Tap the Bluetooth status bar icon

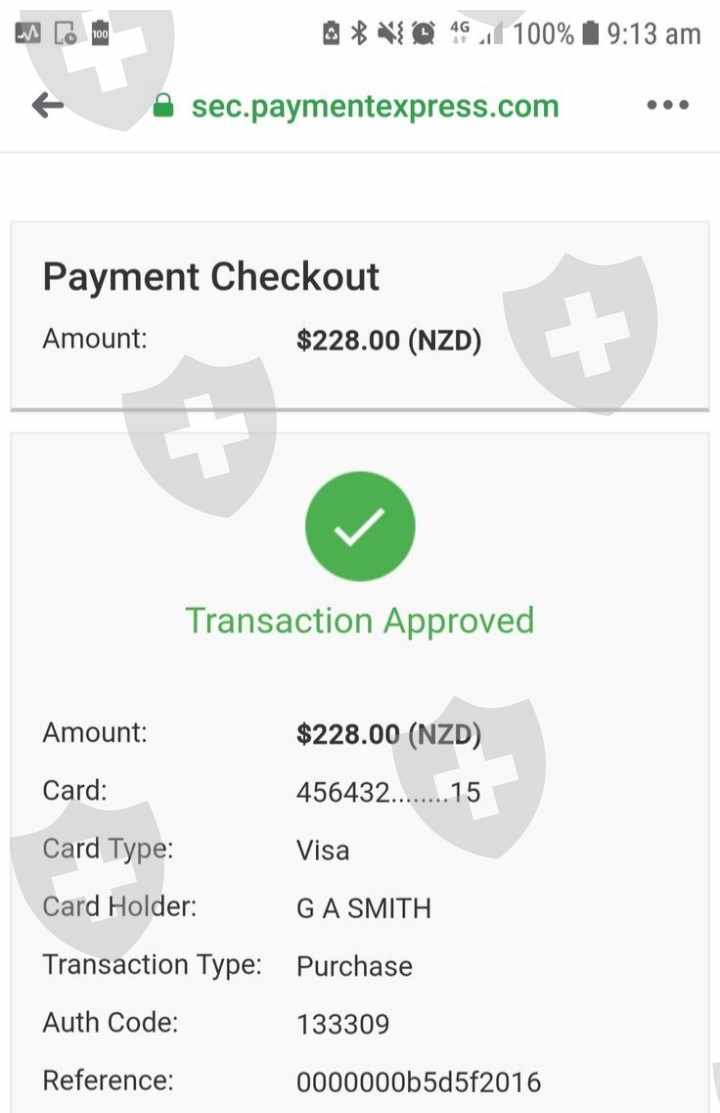[x=359, y=34]
